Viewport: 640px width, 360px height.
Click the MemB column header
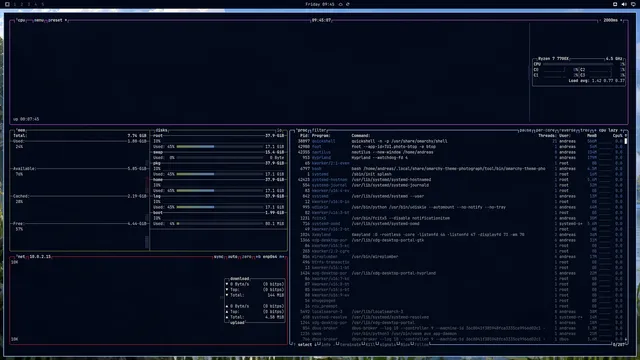592,136
